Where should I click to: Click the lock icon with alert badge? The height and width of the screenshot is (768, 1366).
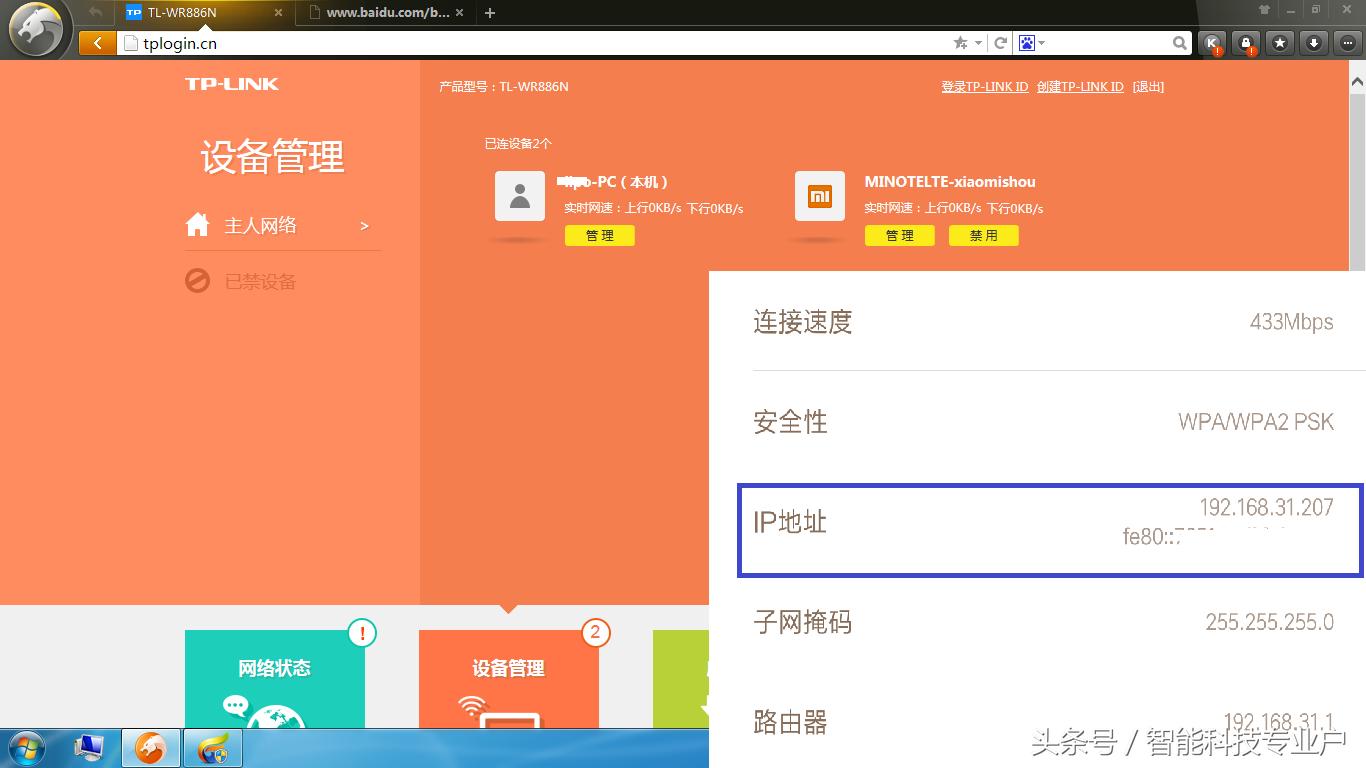pyautogui.click(x=1246, y=43)
